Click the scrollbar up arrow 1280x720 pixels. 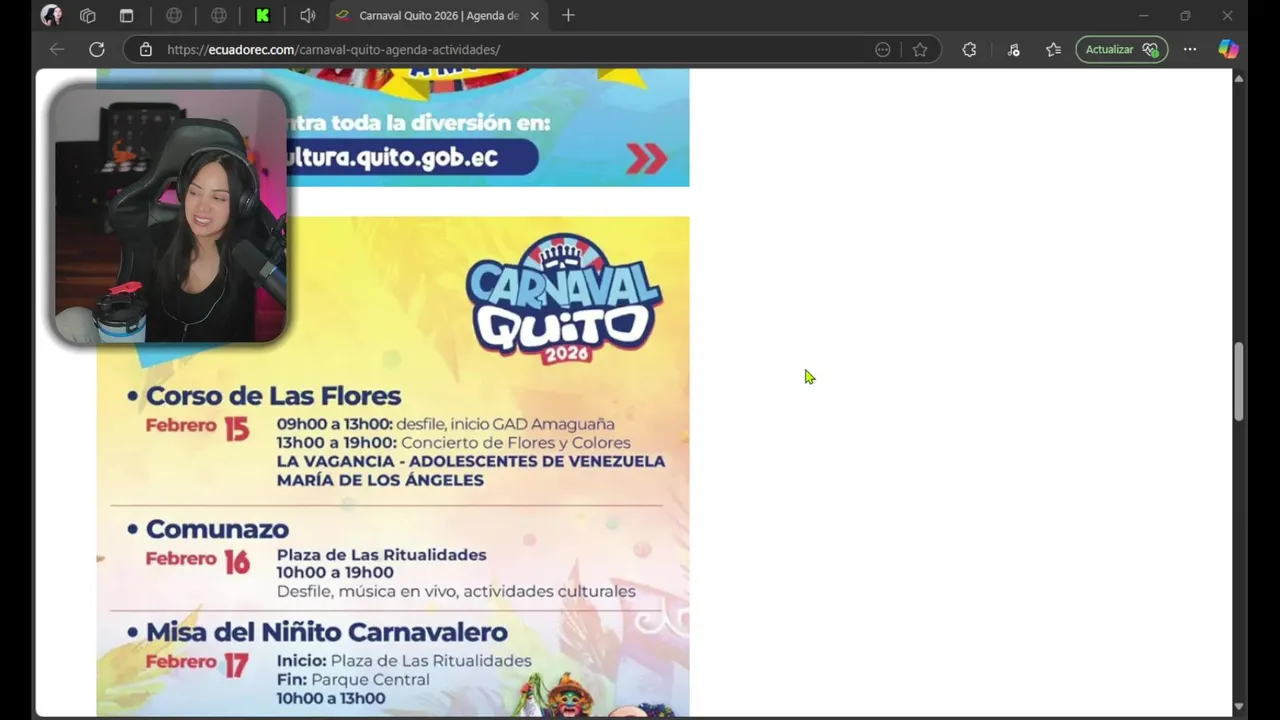[1239, 77]
